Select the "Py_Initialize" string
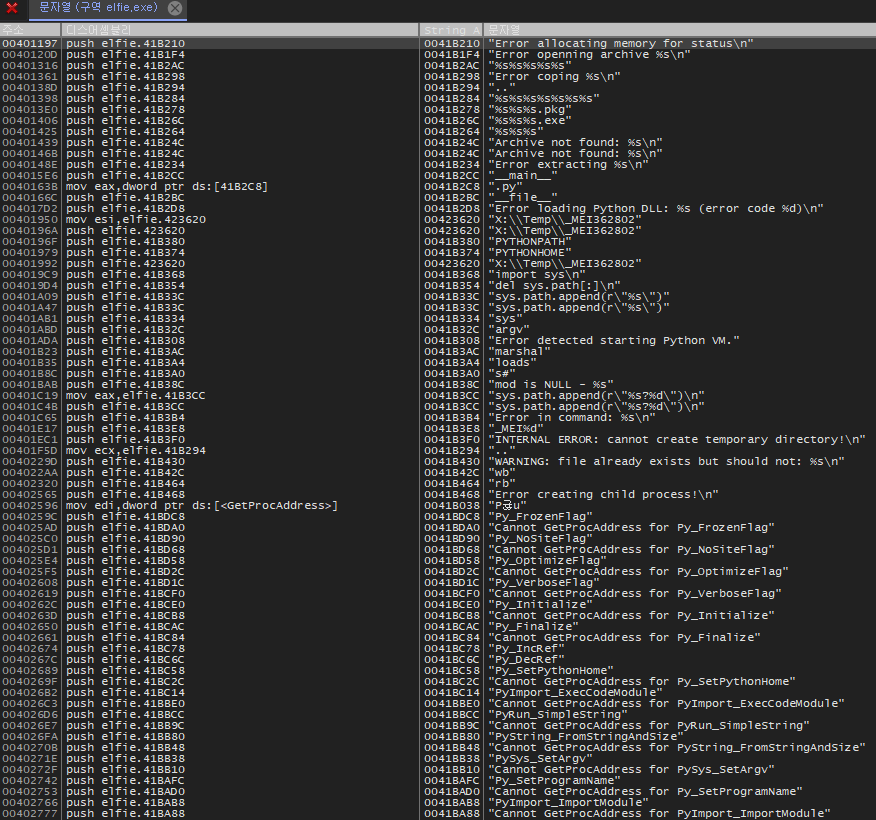The width and height of the screenshot is (876, 820). click(540, 604)
